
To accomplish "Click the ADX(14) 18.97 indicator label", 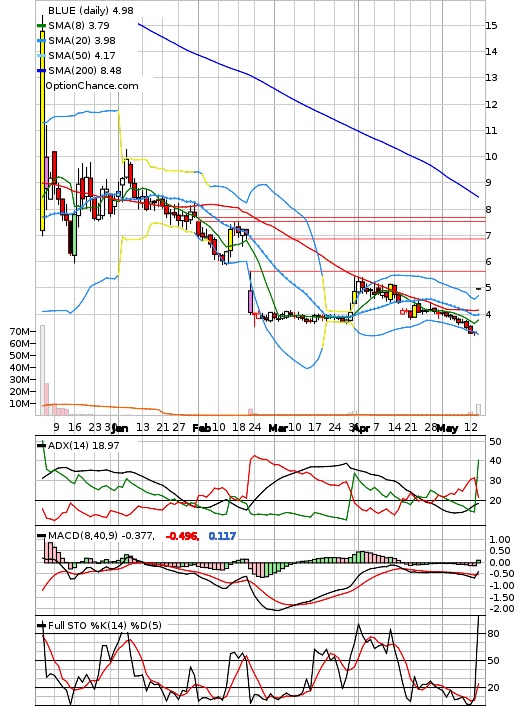I will (x=84, y=445).
